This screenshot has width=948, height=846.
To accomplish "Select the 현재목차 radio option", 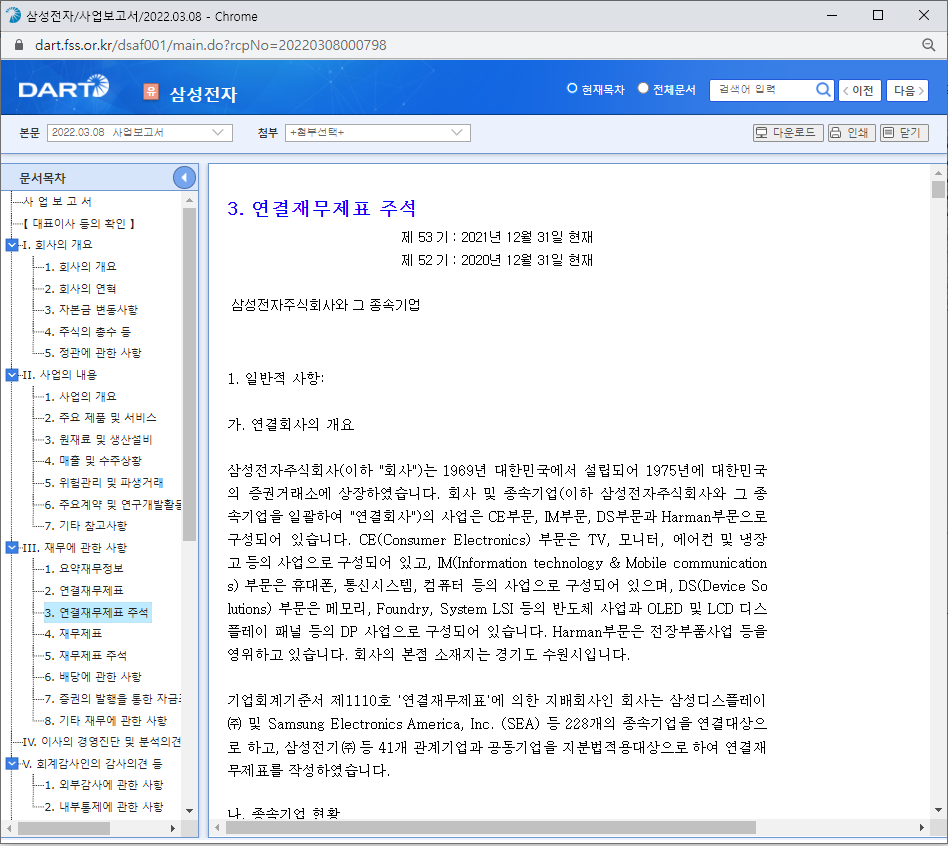I will [572, 88].
